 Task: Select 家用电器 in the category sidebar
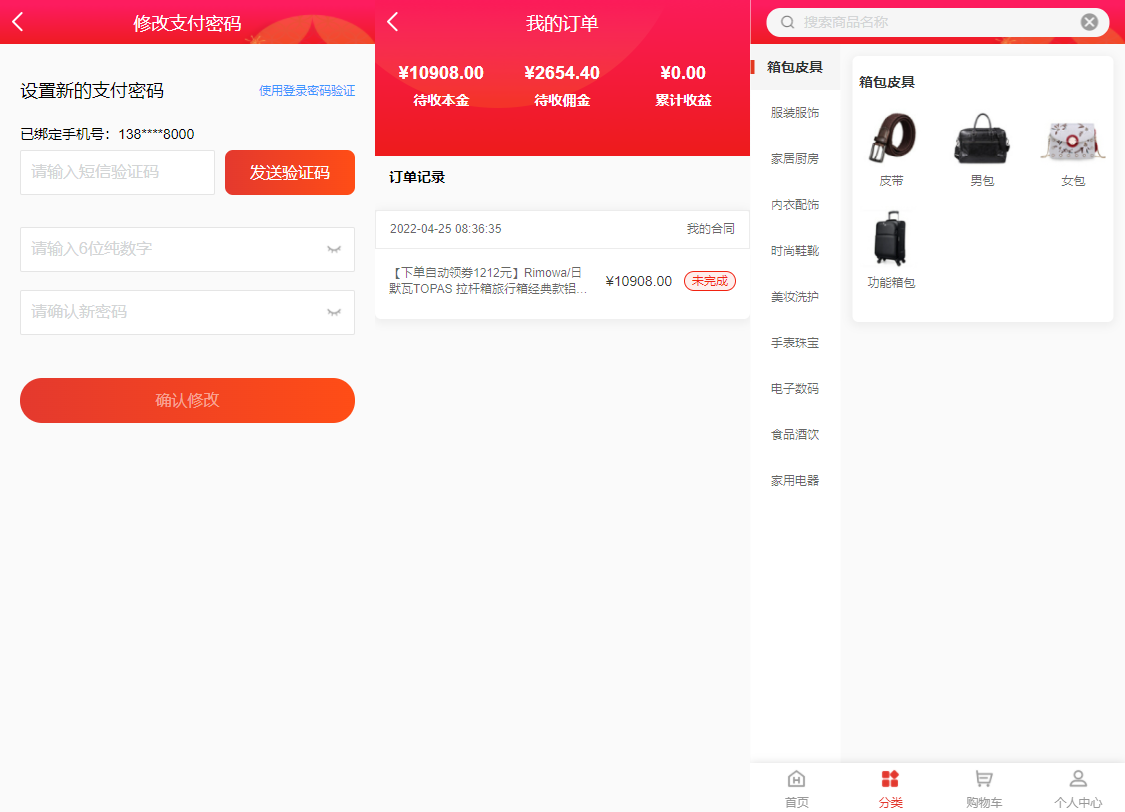point(795,481)
